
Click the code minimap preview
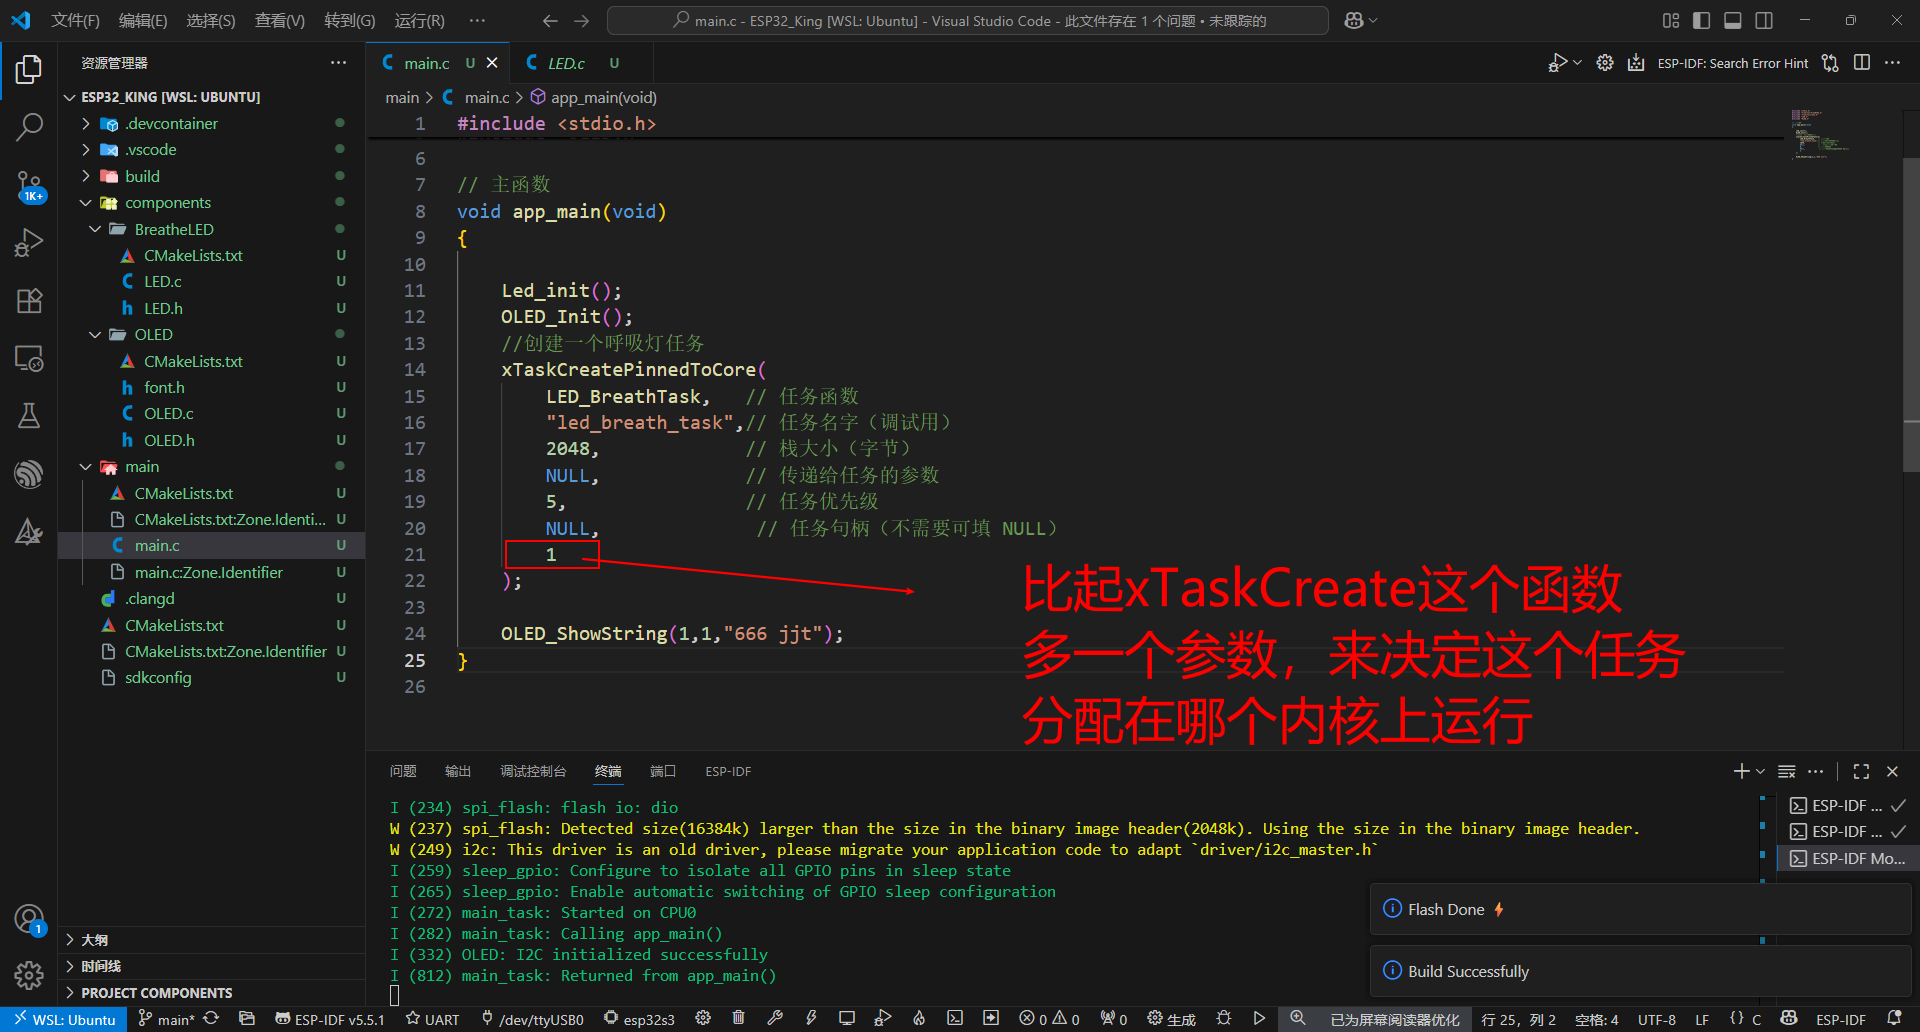[1820, 134]
